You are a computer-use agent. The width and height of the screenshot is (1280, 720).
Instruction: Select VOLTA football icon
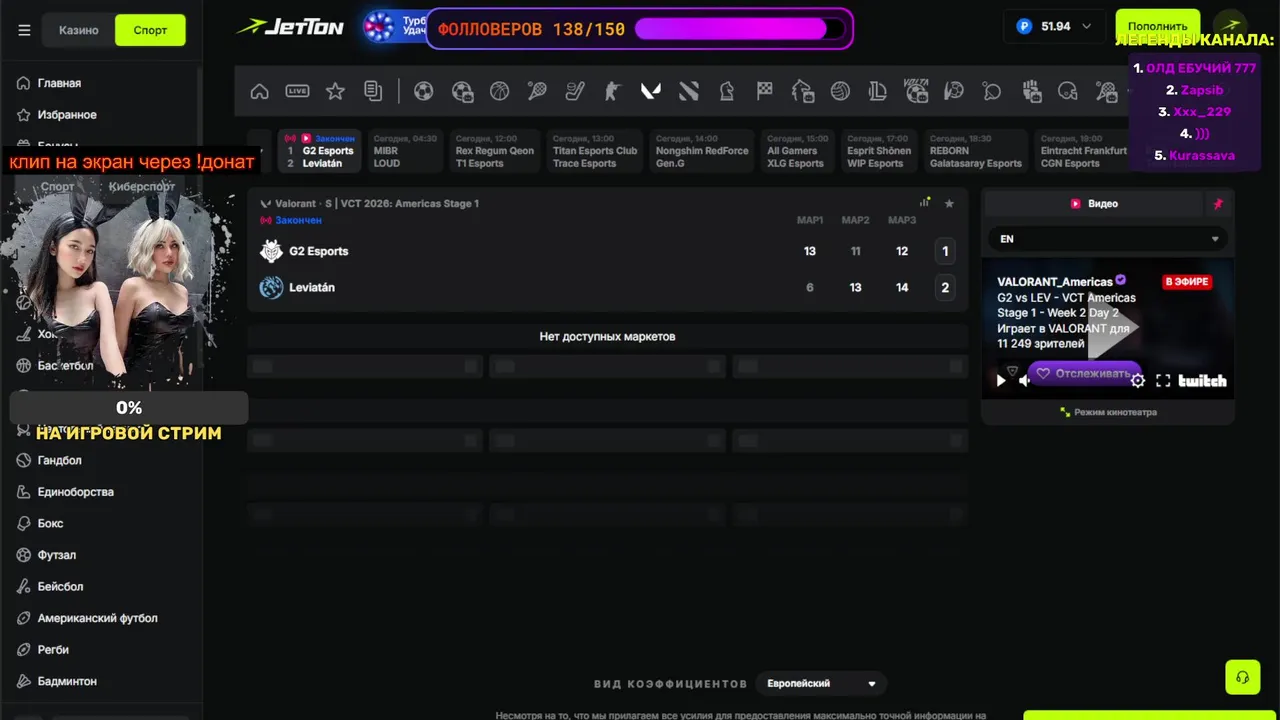click(x=916, y=92)
